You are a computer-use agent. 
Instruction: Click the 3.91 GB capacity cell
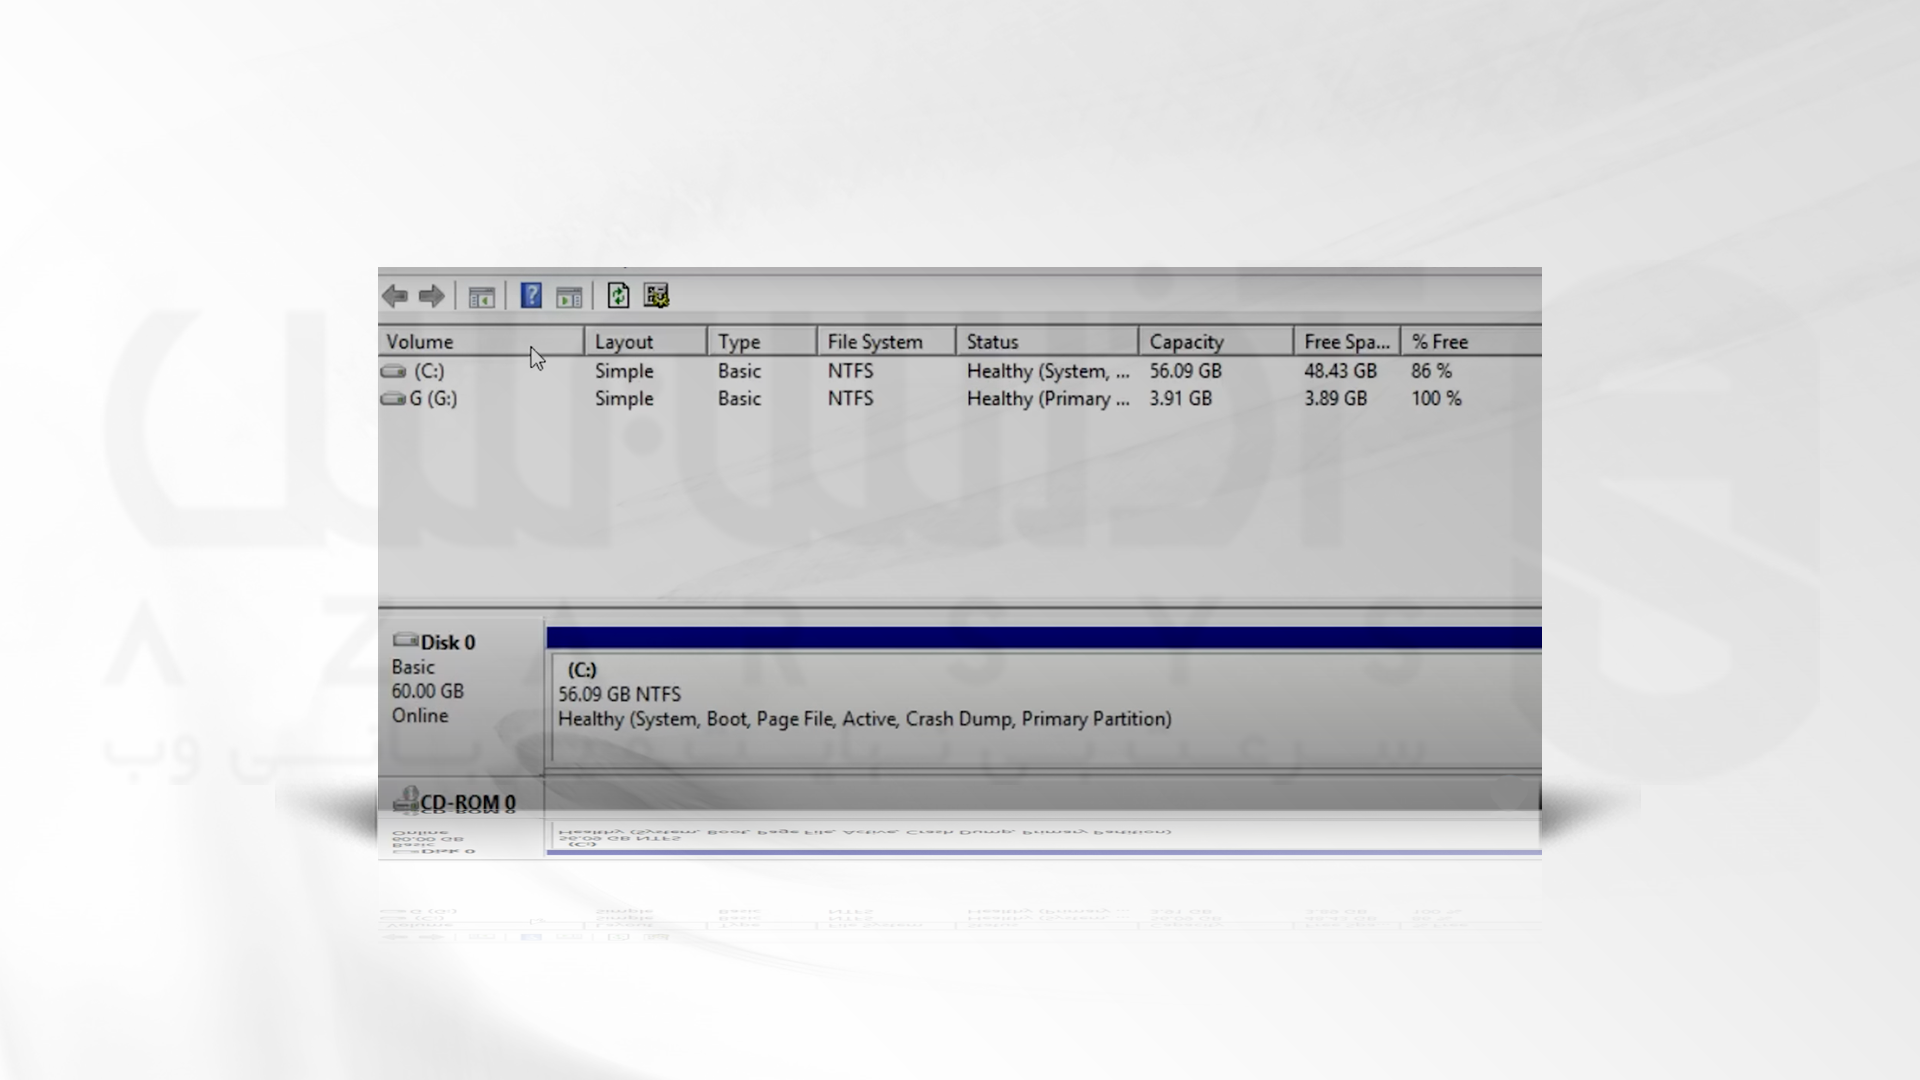point(1180,399)
